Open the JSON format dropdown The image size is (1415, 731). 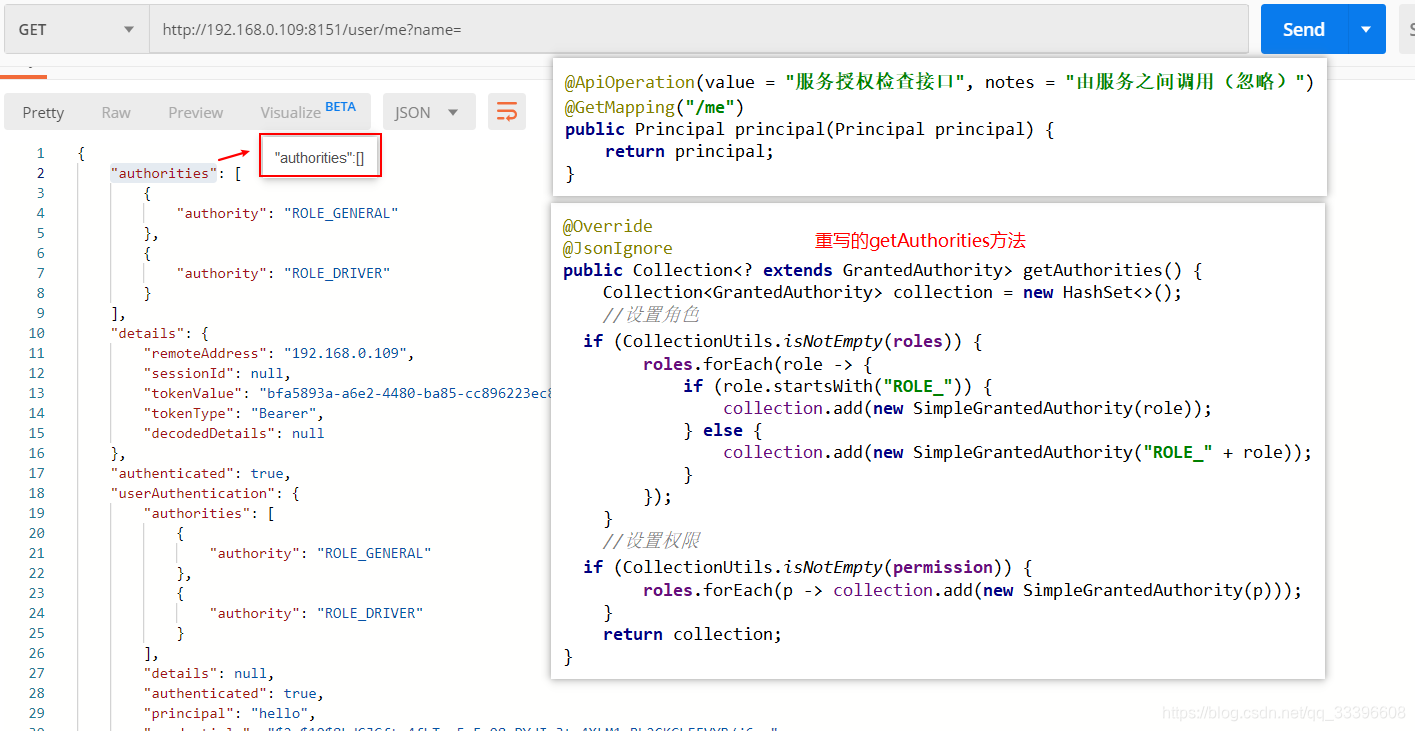(429, 112)
